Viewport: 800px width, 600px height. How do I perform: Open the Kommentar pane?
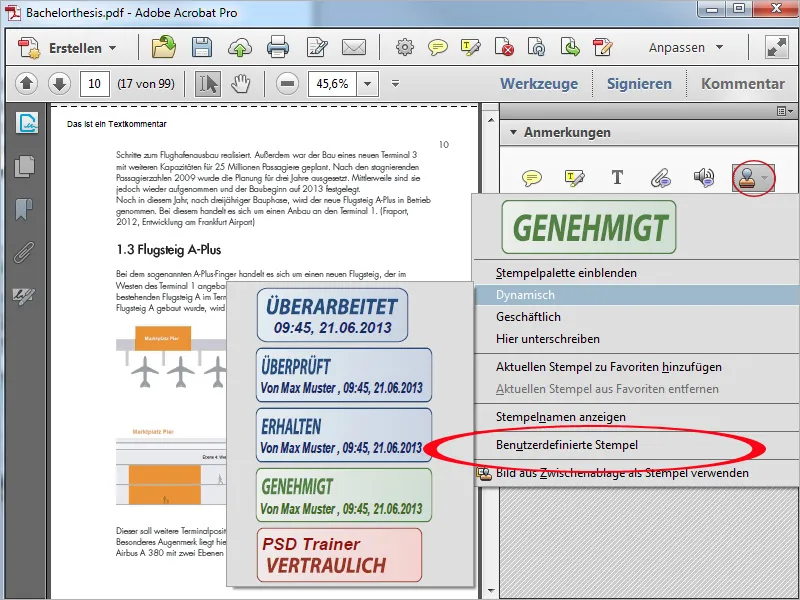point(742,84)
